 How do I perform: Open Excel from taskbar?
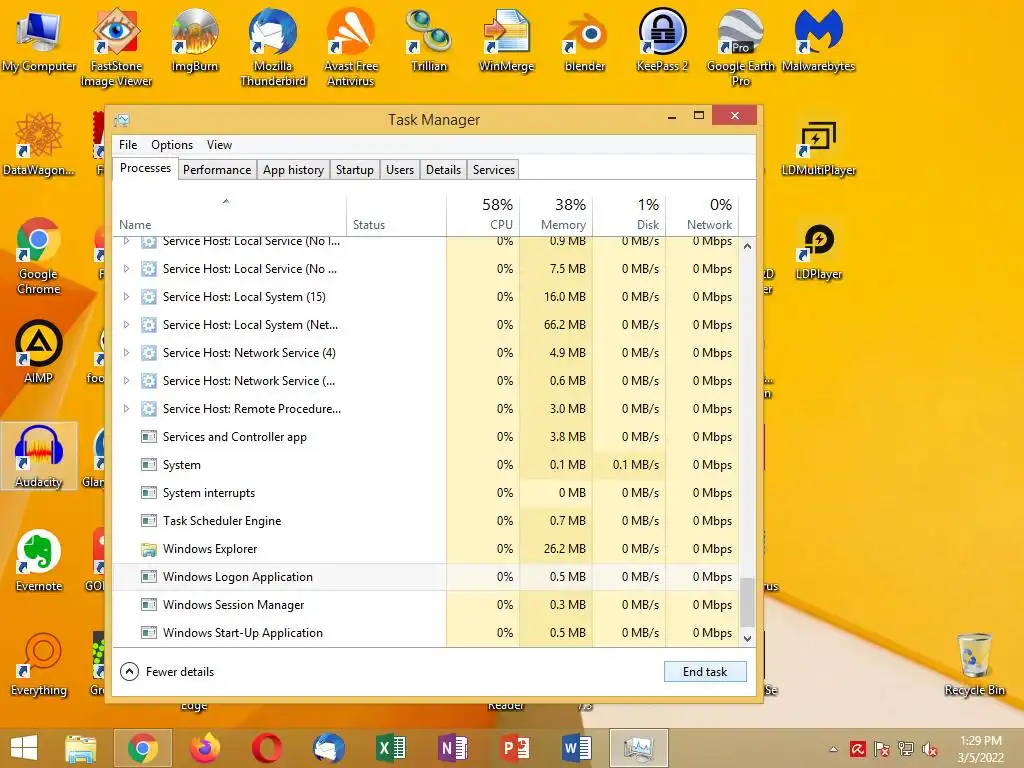pyautogui.click(x=391, y=748)
